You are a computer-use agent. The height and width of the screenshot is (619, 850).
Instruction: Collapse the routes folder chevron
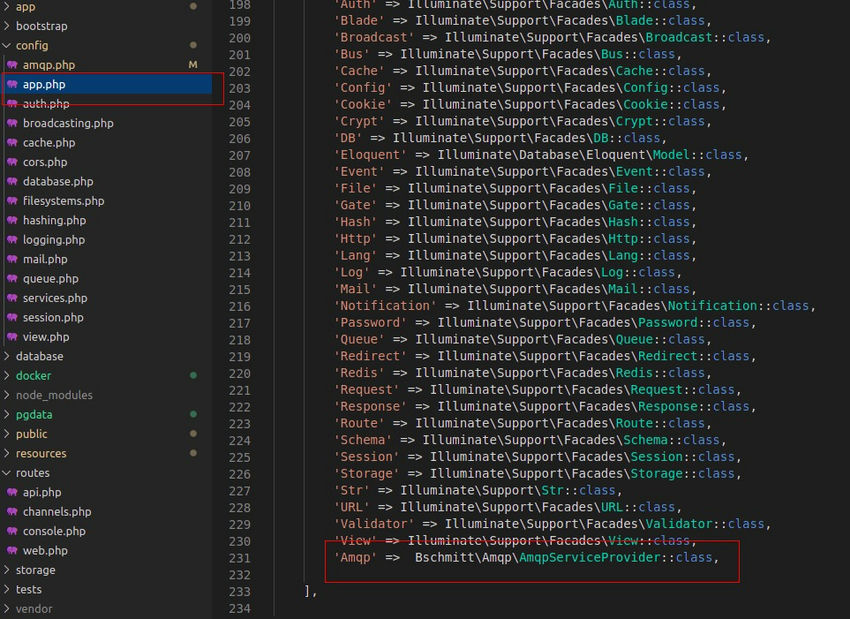(x=7, y=473)
